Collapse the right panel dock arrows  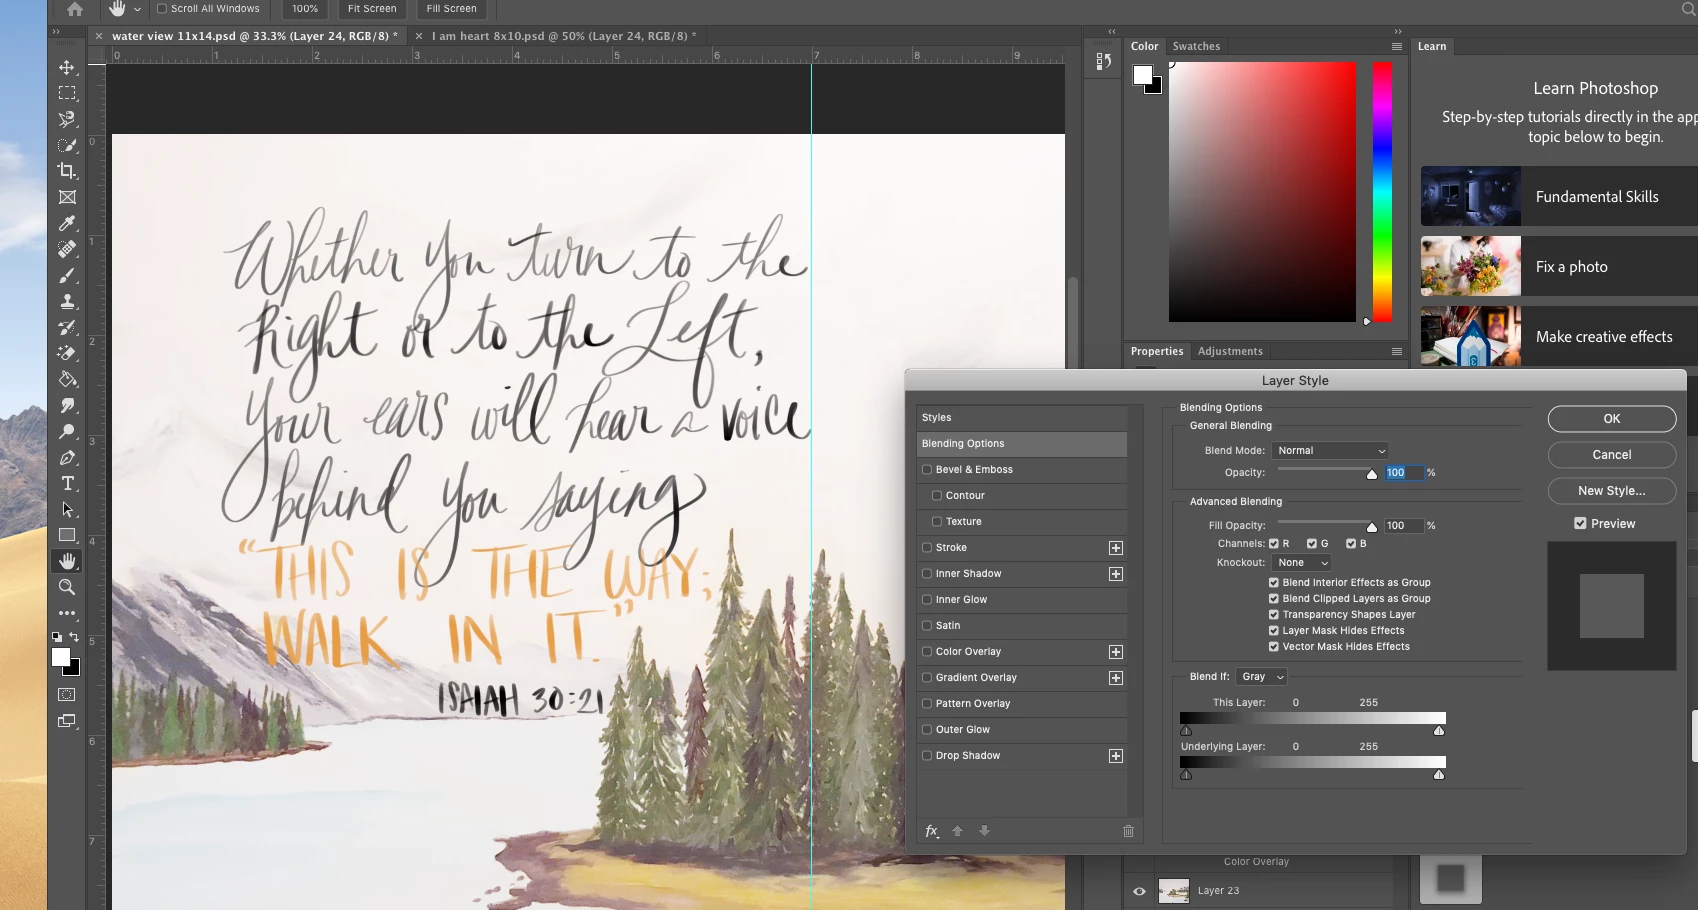pos(1398,32)
